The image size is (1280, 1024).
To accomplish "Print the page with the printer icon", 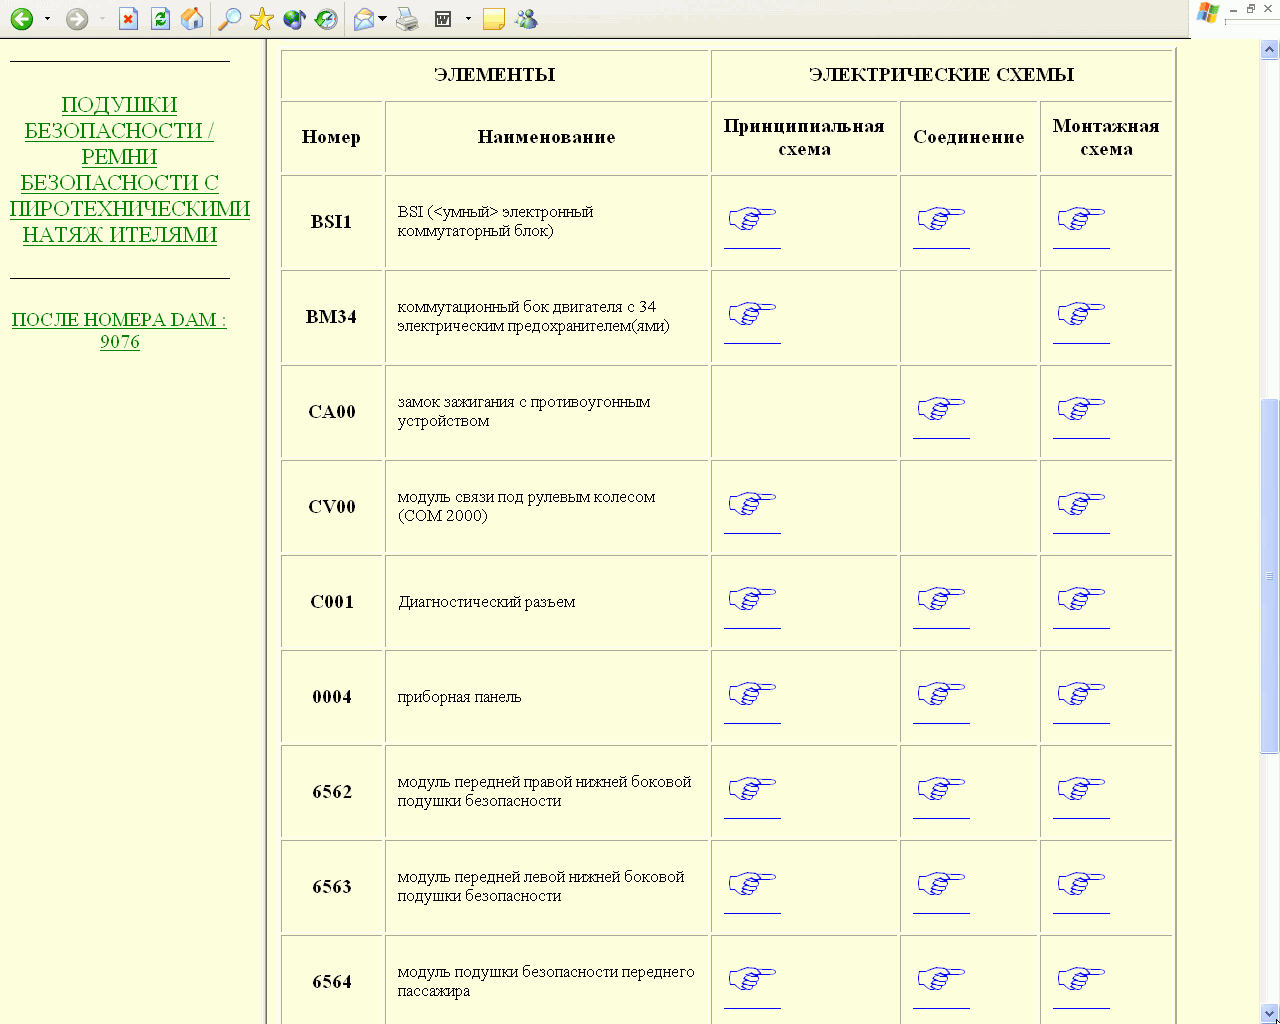I will click(407, 19).
